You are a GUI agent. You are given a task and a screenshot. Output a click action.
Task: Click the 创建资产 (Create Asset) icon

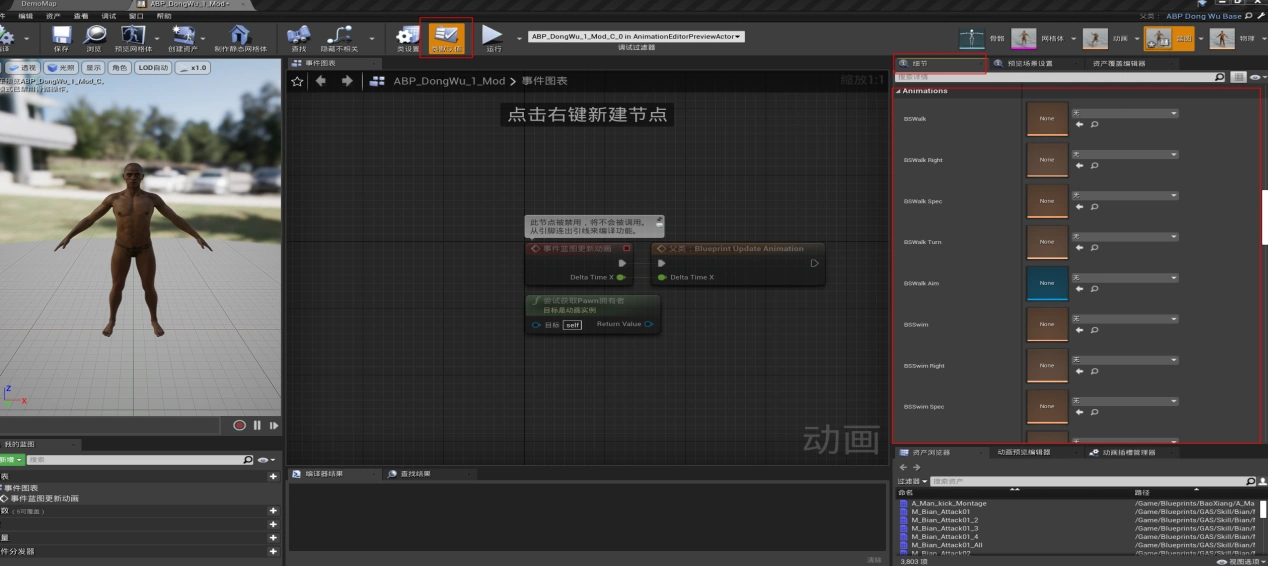[187, 36]
